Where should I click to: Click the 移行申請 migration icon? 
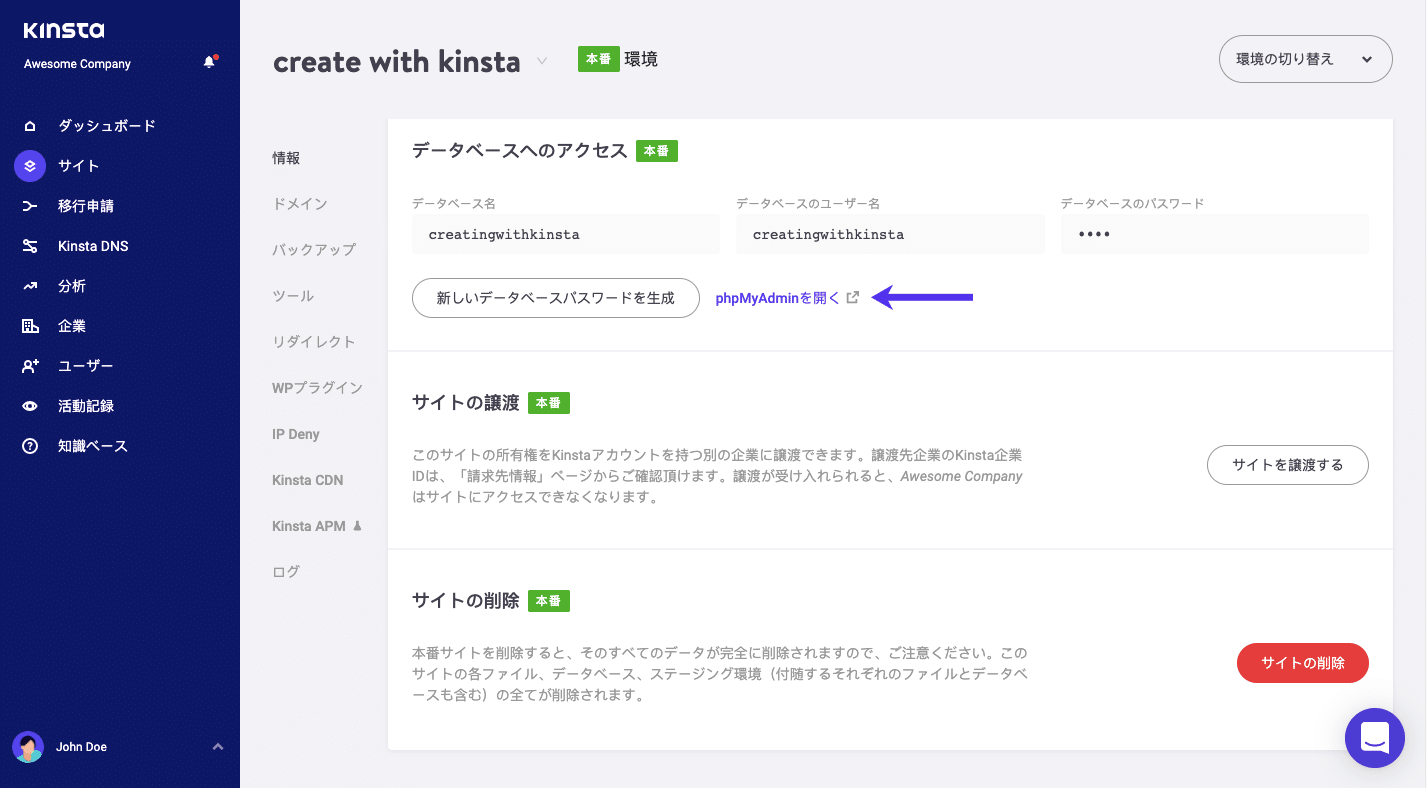30,205
